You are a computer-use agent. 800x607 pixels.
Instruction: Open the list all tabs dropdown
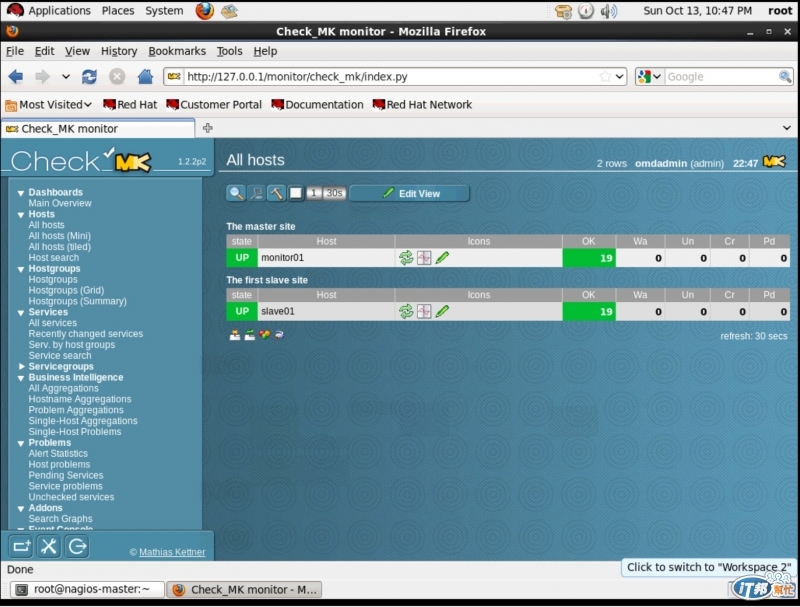coord(786,128)
